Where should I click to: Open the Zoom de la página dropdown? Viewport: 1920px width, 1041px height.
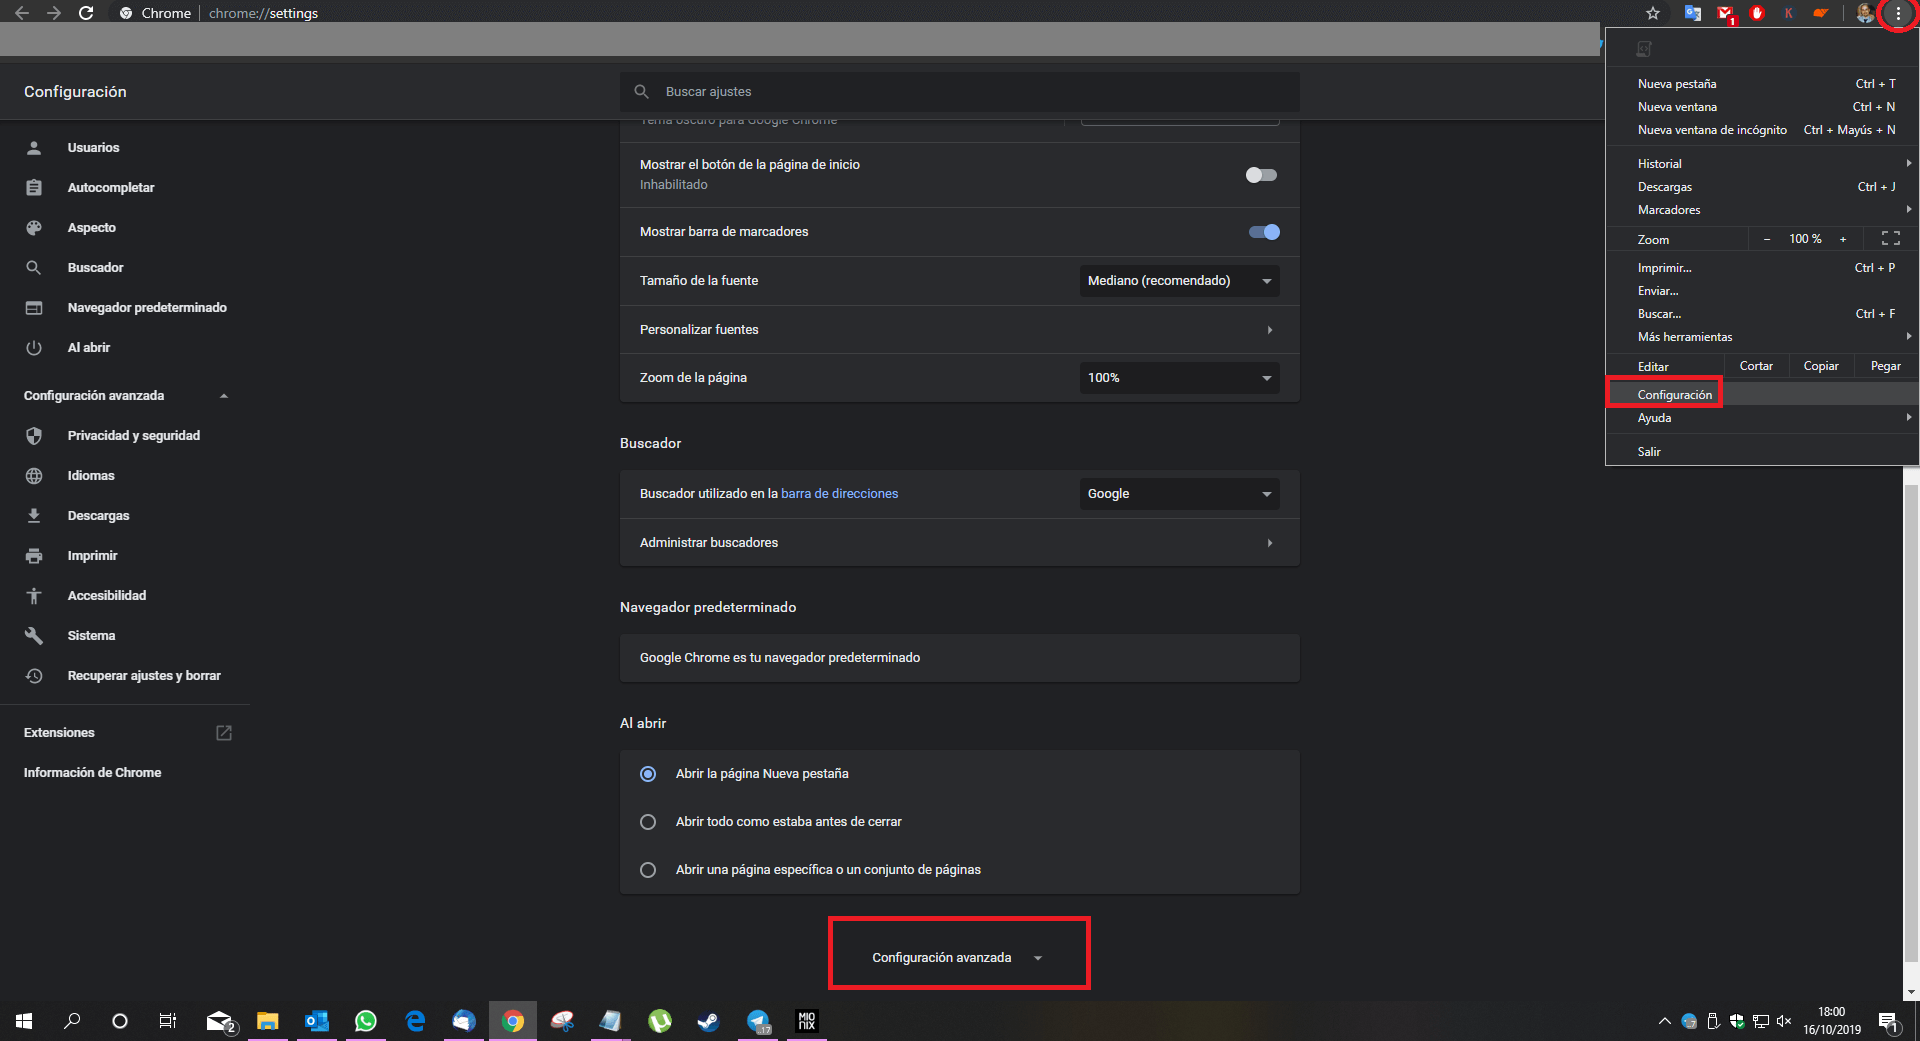click(1179, 378)
